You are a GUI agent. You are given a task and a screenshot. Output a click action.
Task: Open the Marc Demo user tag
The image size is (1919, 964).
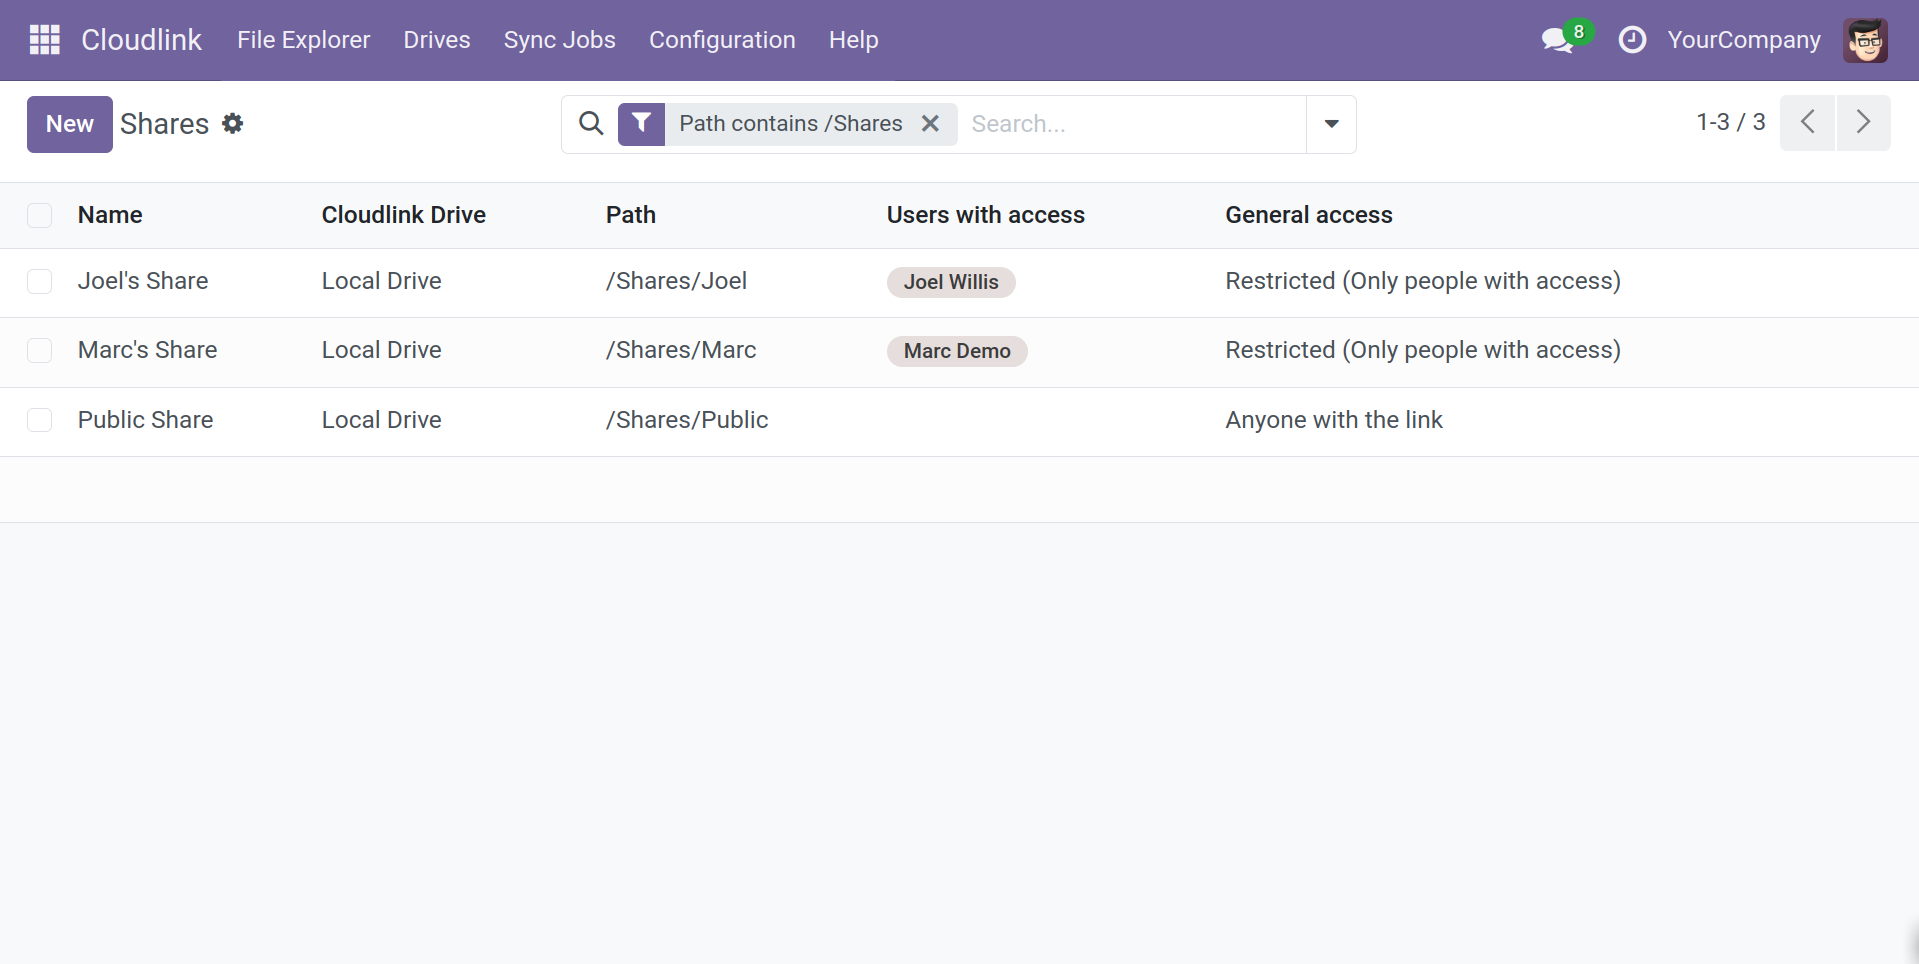point(956,351)
